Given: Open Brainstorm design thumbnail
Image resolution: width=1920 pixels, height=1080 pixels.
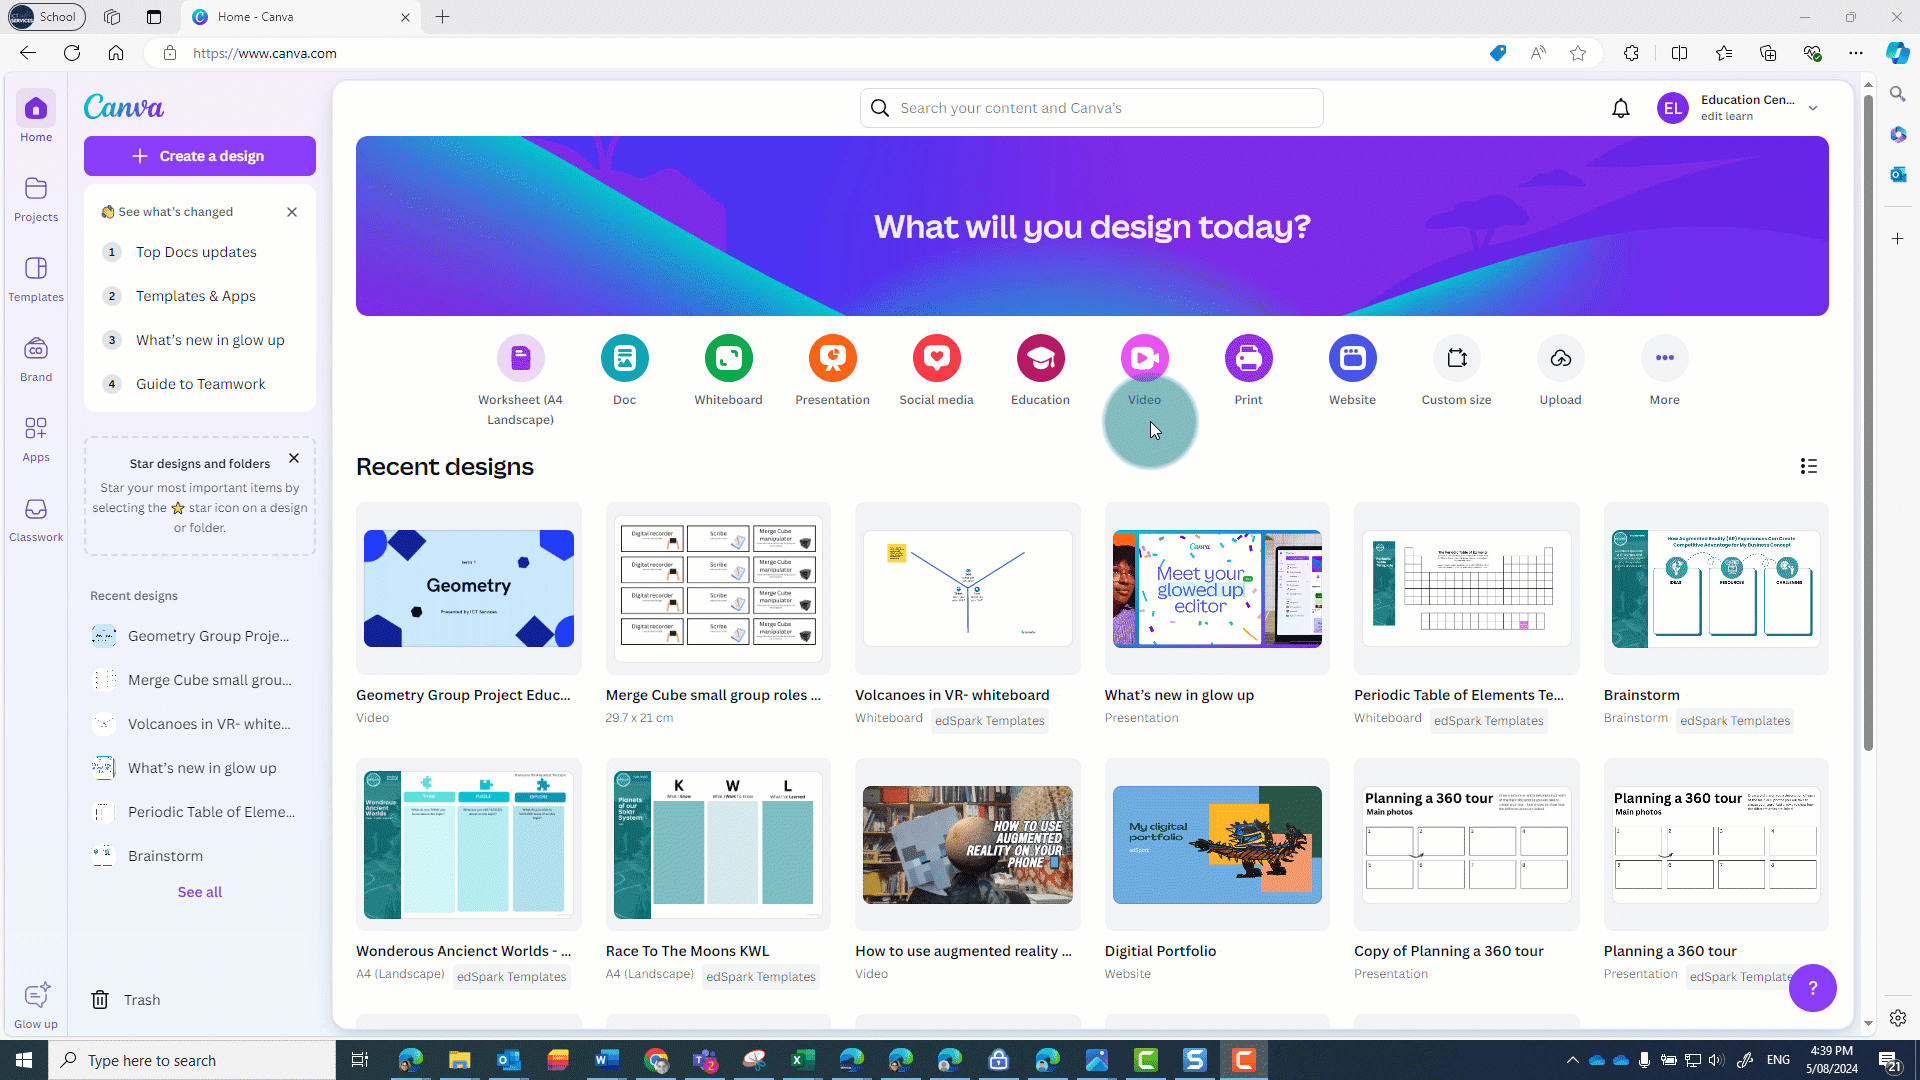Looking at the screenshot, I should 1716,588.
